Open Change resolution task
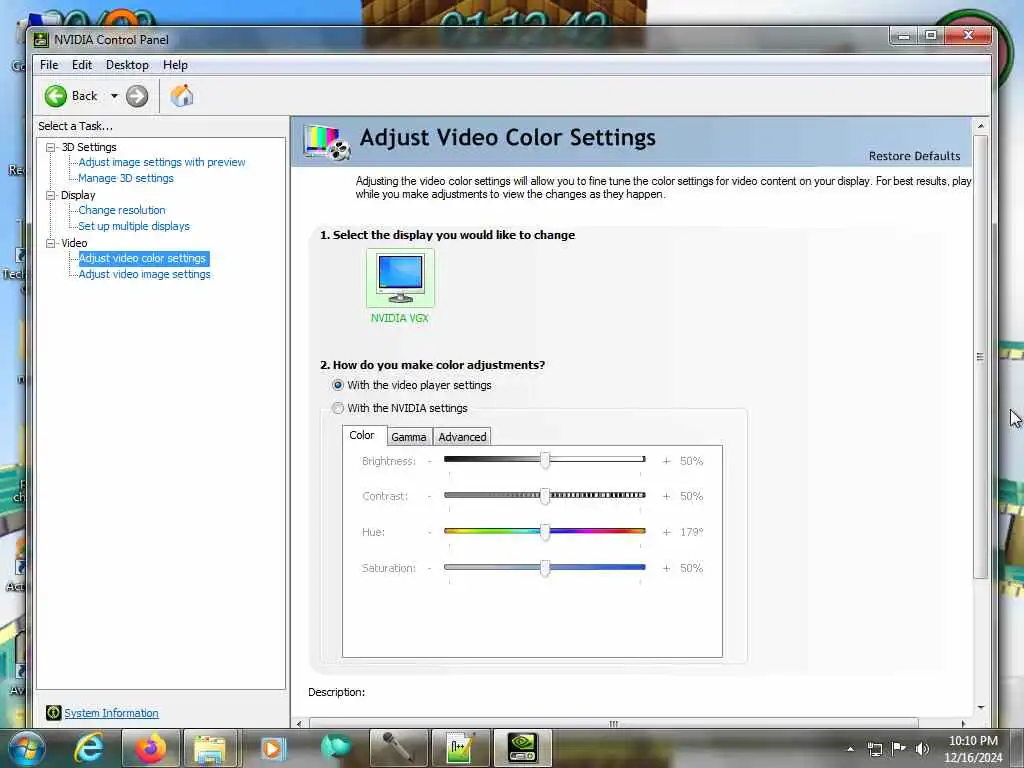The image size is (1024, 768). pyautogui.click(x=122, y=210)
